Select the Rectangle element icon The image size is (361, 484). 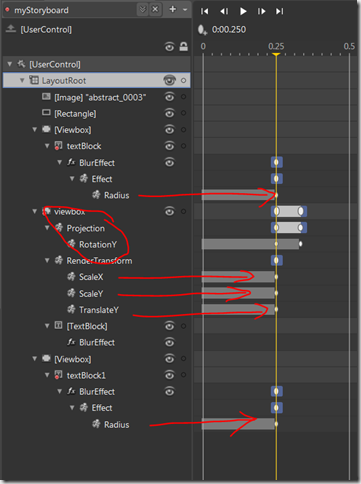click(46, 113)
